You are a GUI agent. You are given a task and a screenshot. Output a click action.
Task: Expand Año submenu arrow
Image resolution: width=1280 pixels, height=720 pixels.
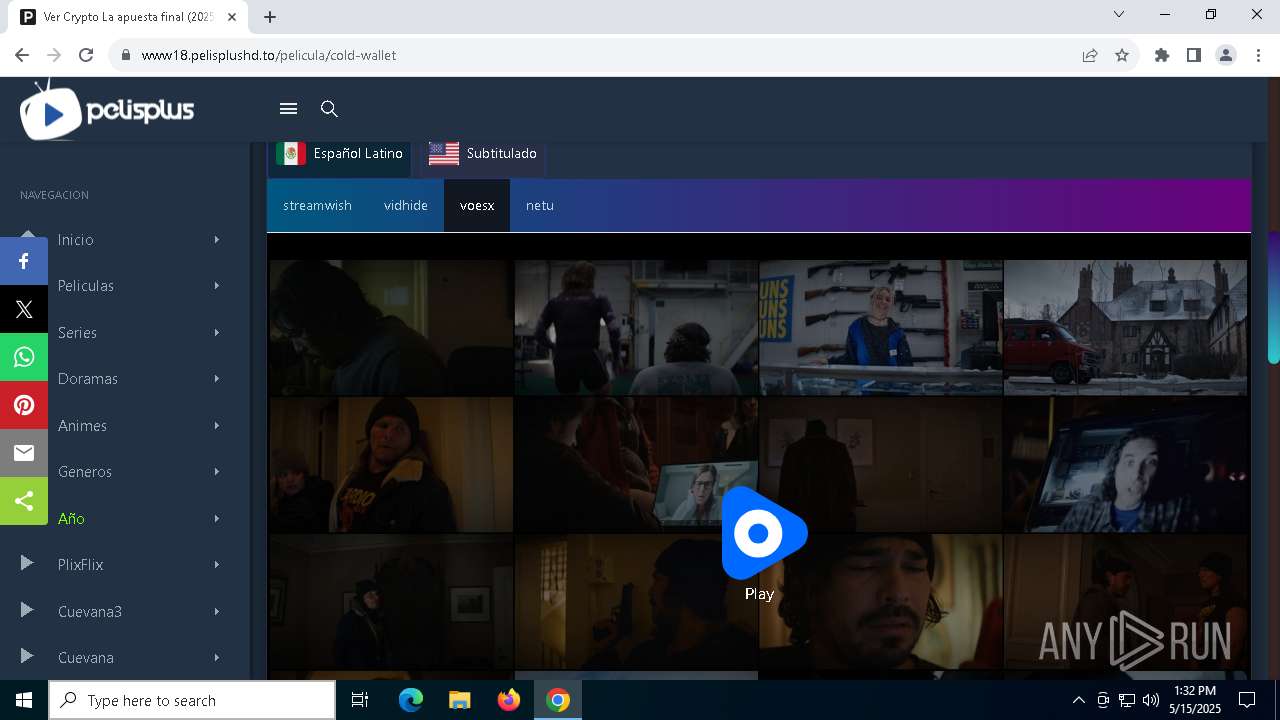point(216,519)
